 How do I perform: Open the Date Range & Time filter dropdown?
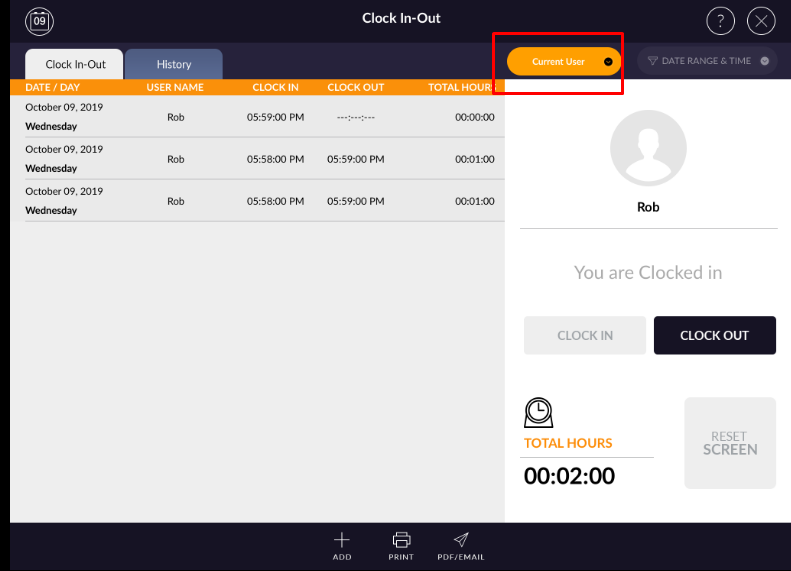(707, 61)
